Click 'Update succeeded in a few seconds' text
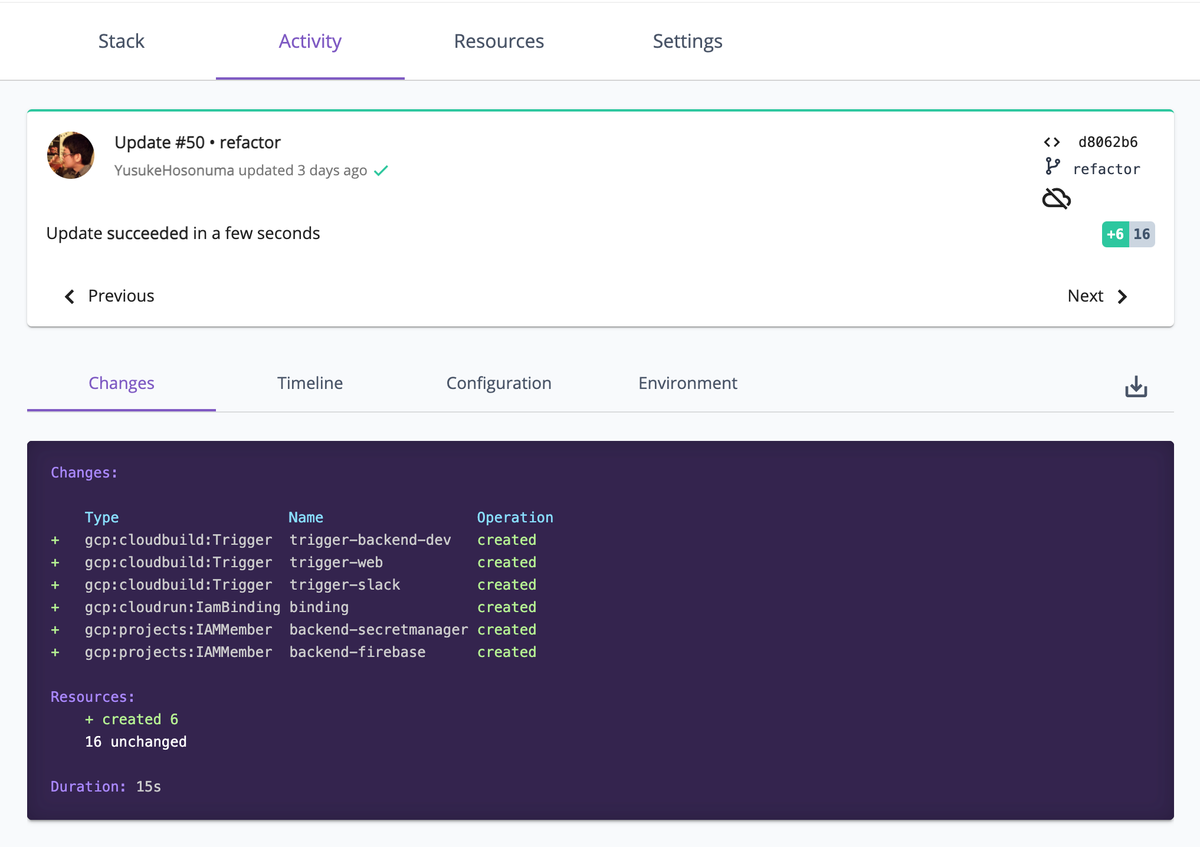The height and width of the screenshot is (847, 1200). click(x=183, y=233)
